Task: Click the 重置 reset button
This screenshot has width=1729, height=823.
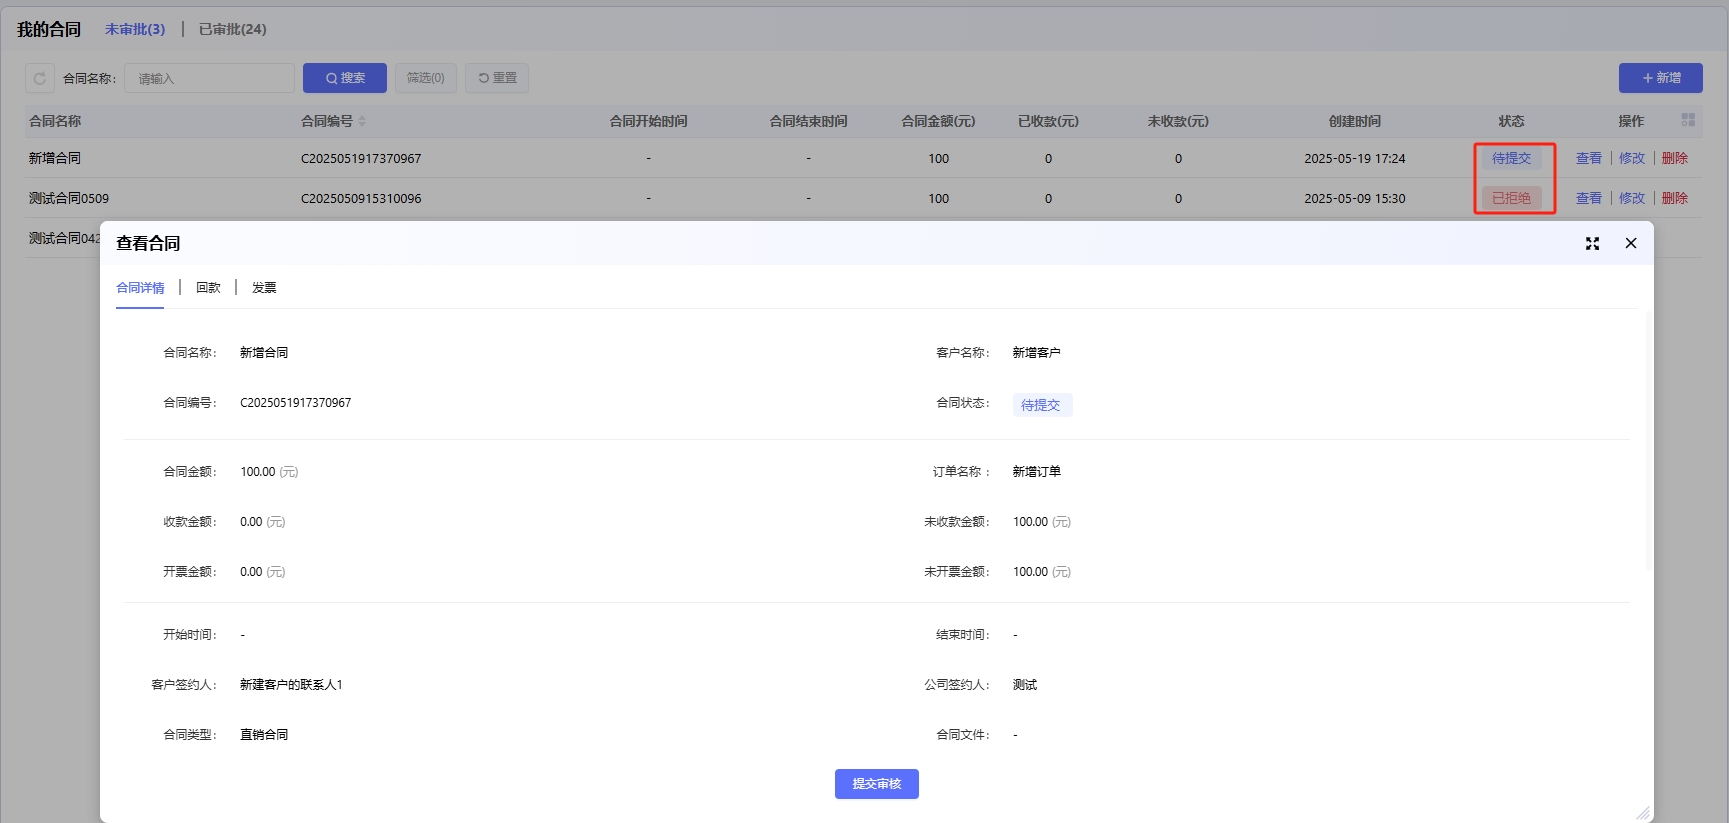Action: 497,78
